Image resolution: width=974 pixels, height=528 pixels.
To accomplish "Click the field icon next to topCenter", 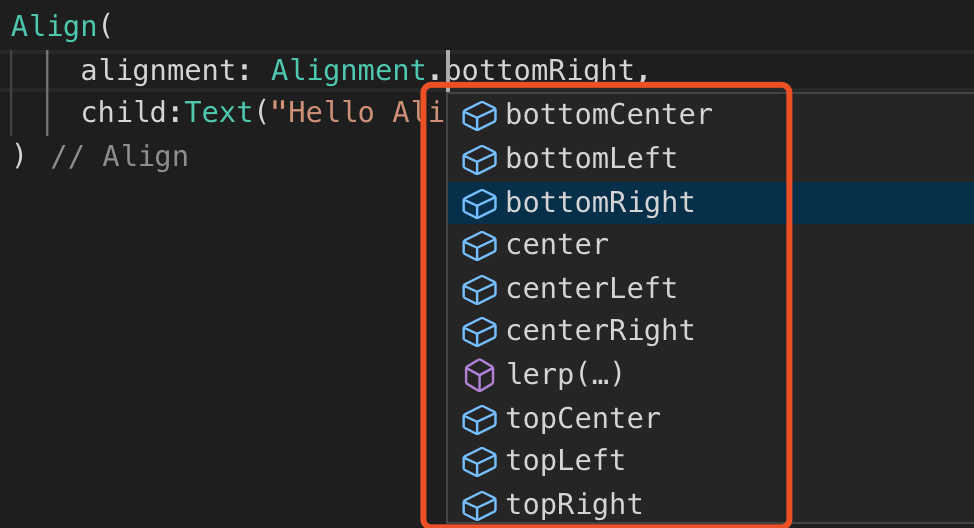I will coord(480,419).
